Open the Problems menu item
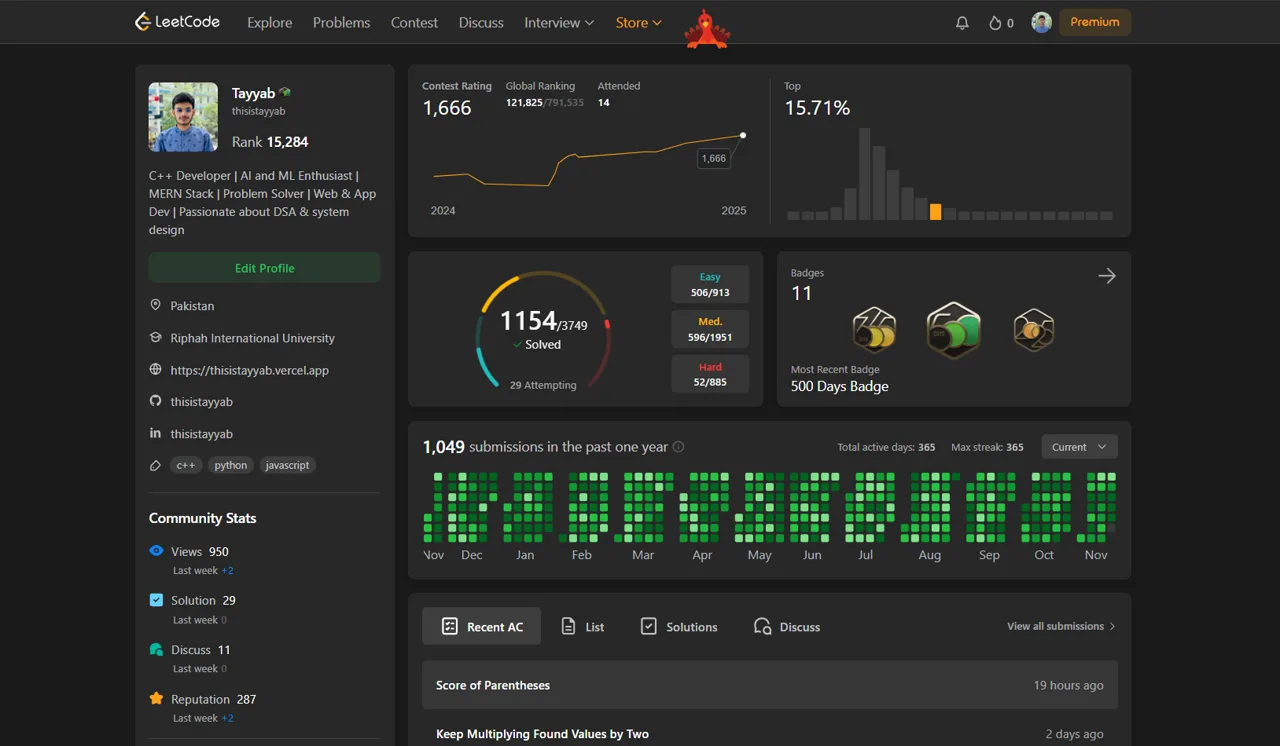The width and height of the screenshot is (1280, 746). point(341,22)
